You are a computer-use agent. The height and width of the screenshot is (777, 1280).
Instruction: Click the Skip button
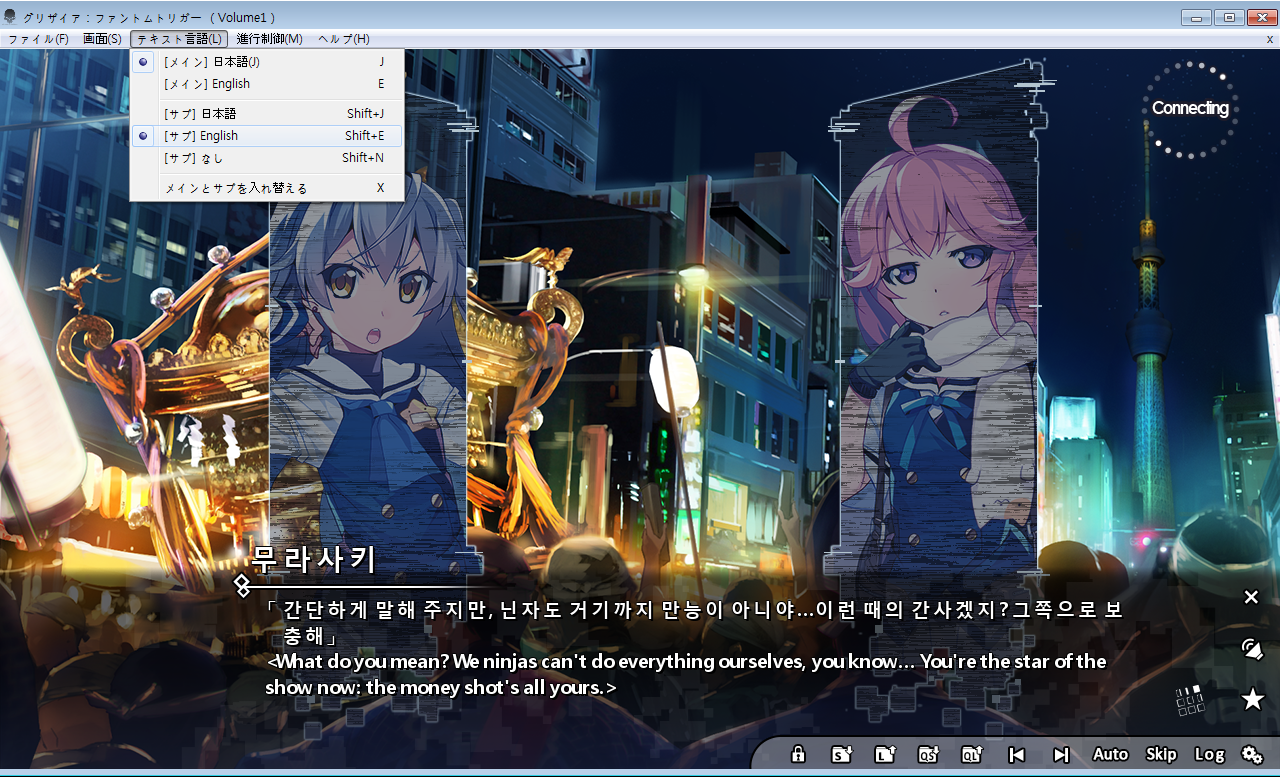click(1161, 754)
